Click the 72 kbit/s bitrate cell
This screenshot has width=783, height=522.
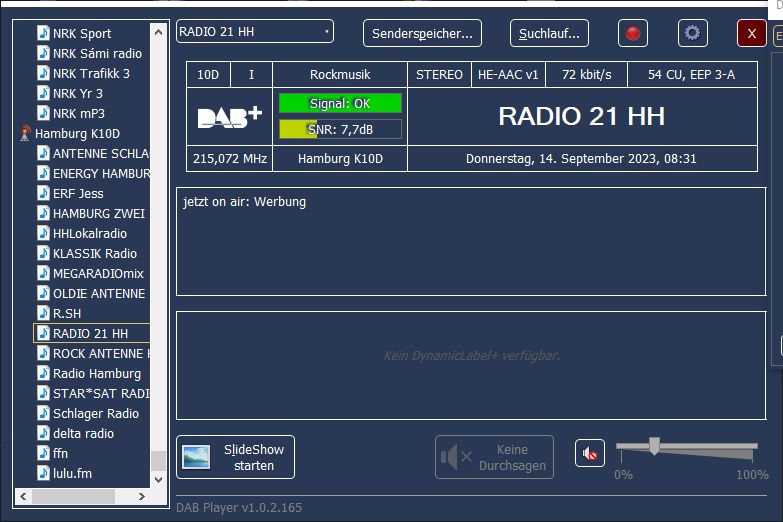click(x=587, y=74)
